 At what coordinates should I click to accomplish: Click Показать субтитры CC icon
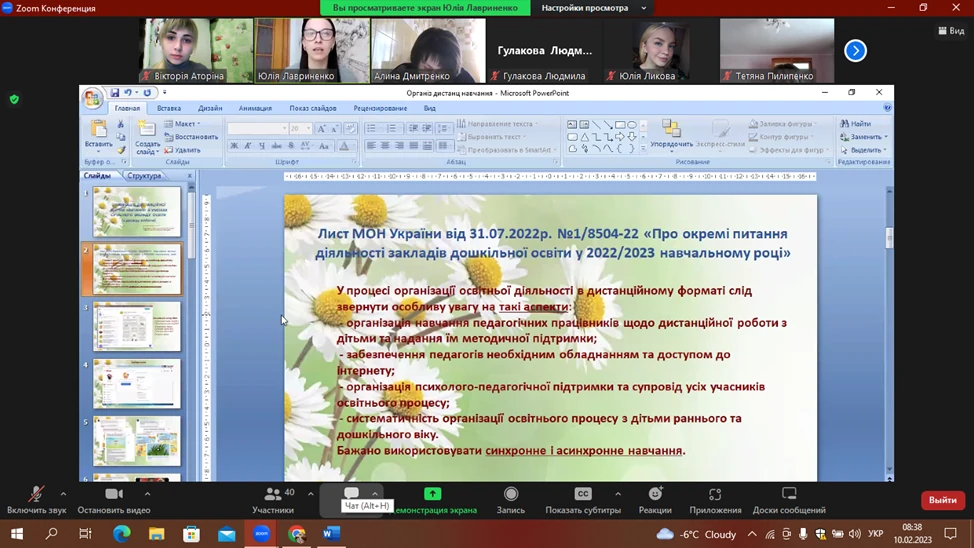click(x=583, y=494)
